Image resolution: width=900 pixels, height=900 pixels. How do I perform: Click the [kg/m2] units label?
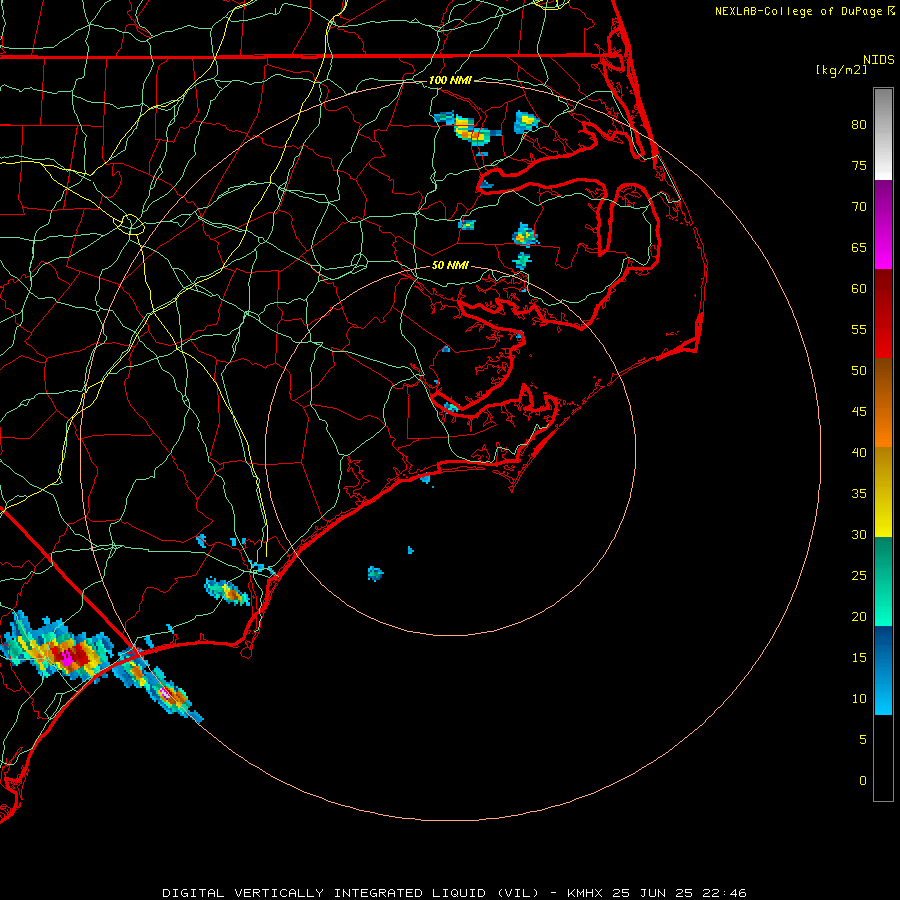tap(841, 70)
